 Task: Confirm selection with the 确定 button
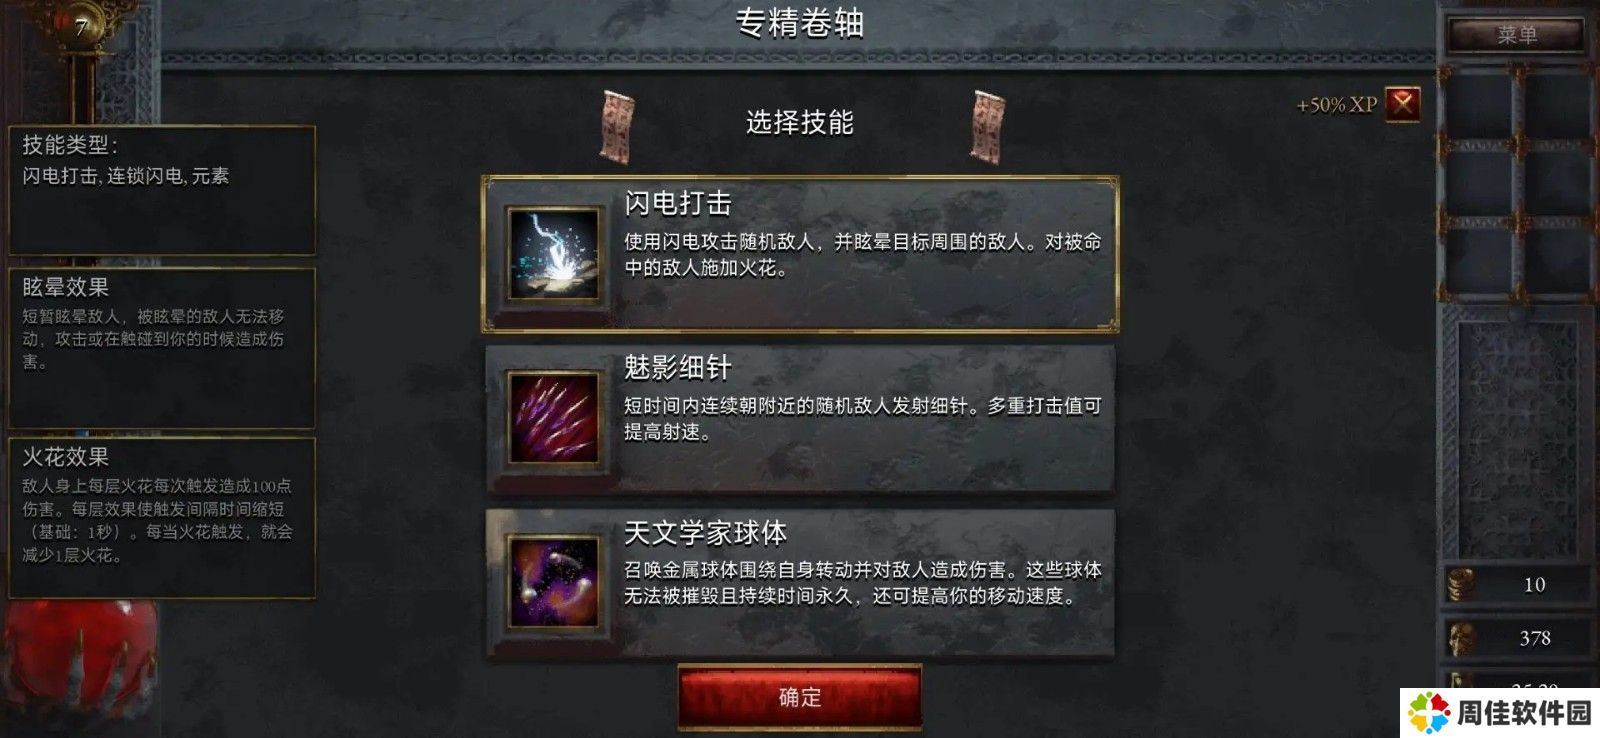coord(800,697)
